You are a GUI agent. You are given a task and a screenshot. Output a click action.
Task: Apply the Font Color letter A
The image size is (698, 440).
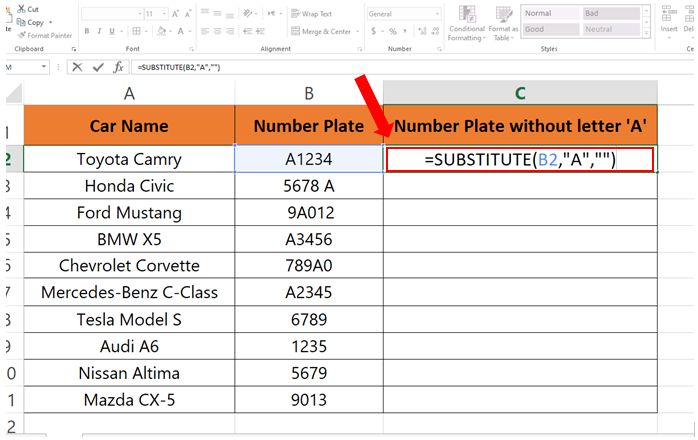coord(181,31)
